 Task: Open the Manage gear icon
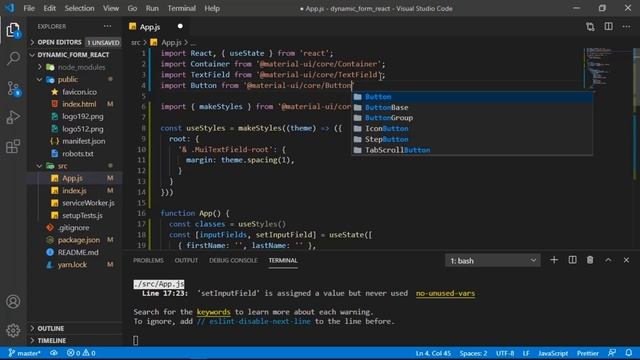[13, 330]
